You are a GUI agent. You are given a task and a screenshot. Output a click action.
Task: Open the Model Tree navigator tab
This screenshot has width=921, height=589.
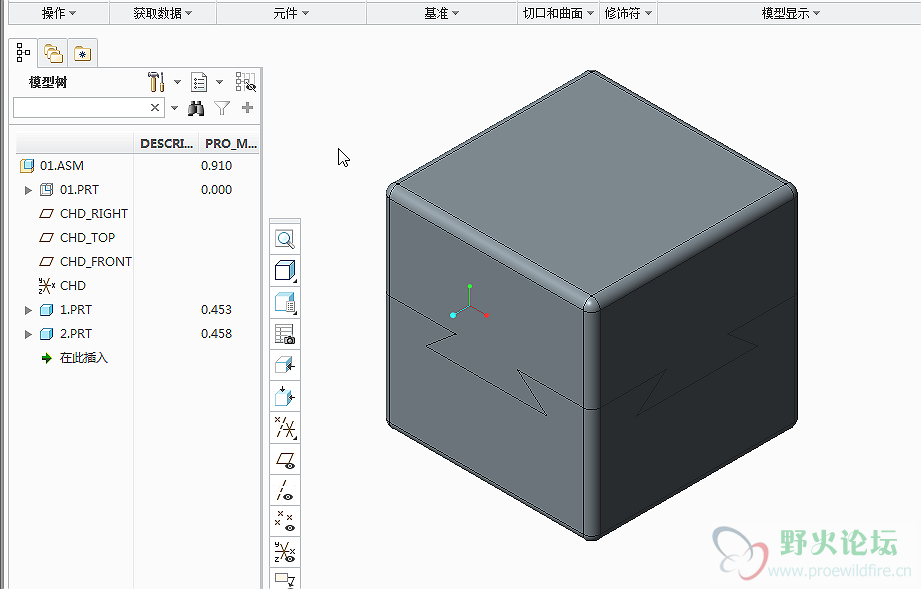tap(23, 53)
